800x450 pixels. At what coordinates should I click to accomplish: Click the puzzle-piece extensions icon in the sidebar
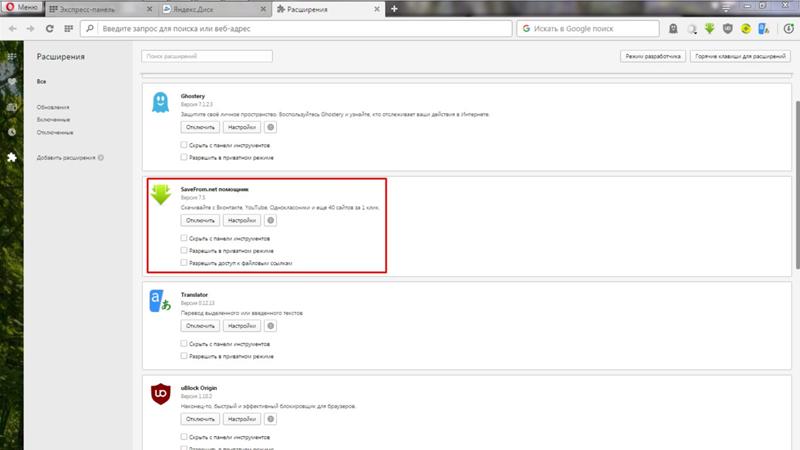click(12, 157)
